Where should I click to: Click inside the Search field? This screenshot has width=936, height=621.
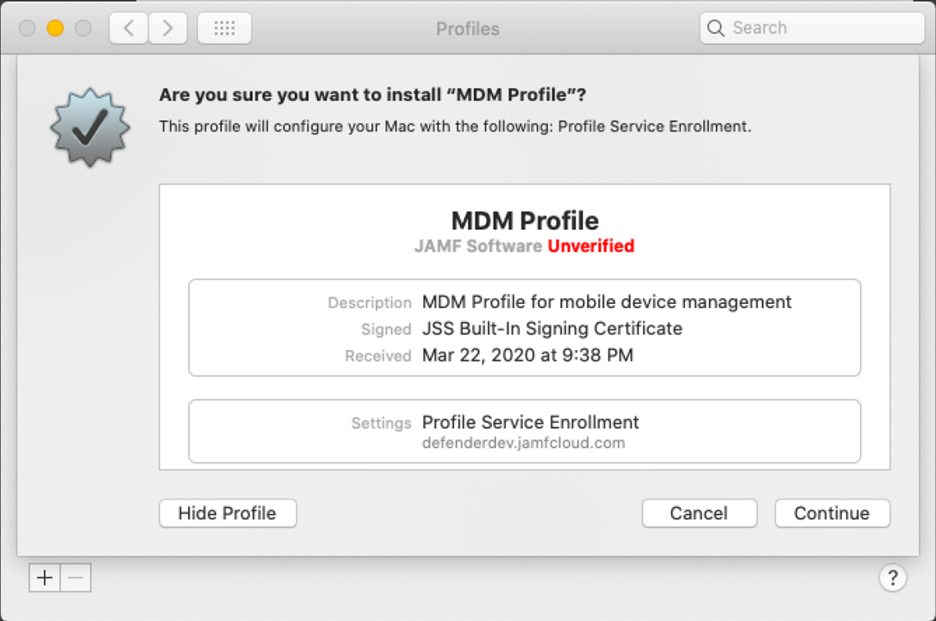pos(820,28)
